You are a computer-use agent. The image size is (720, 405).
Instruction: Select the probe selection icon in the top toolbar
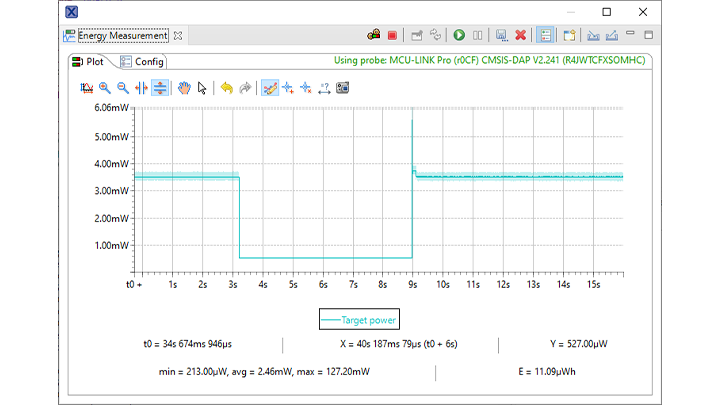coord(374,35)
